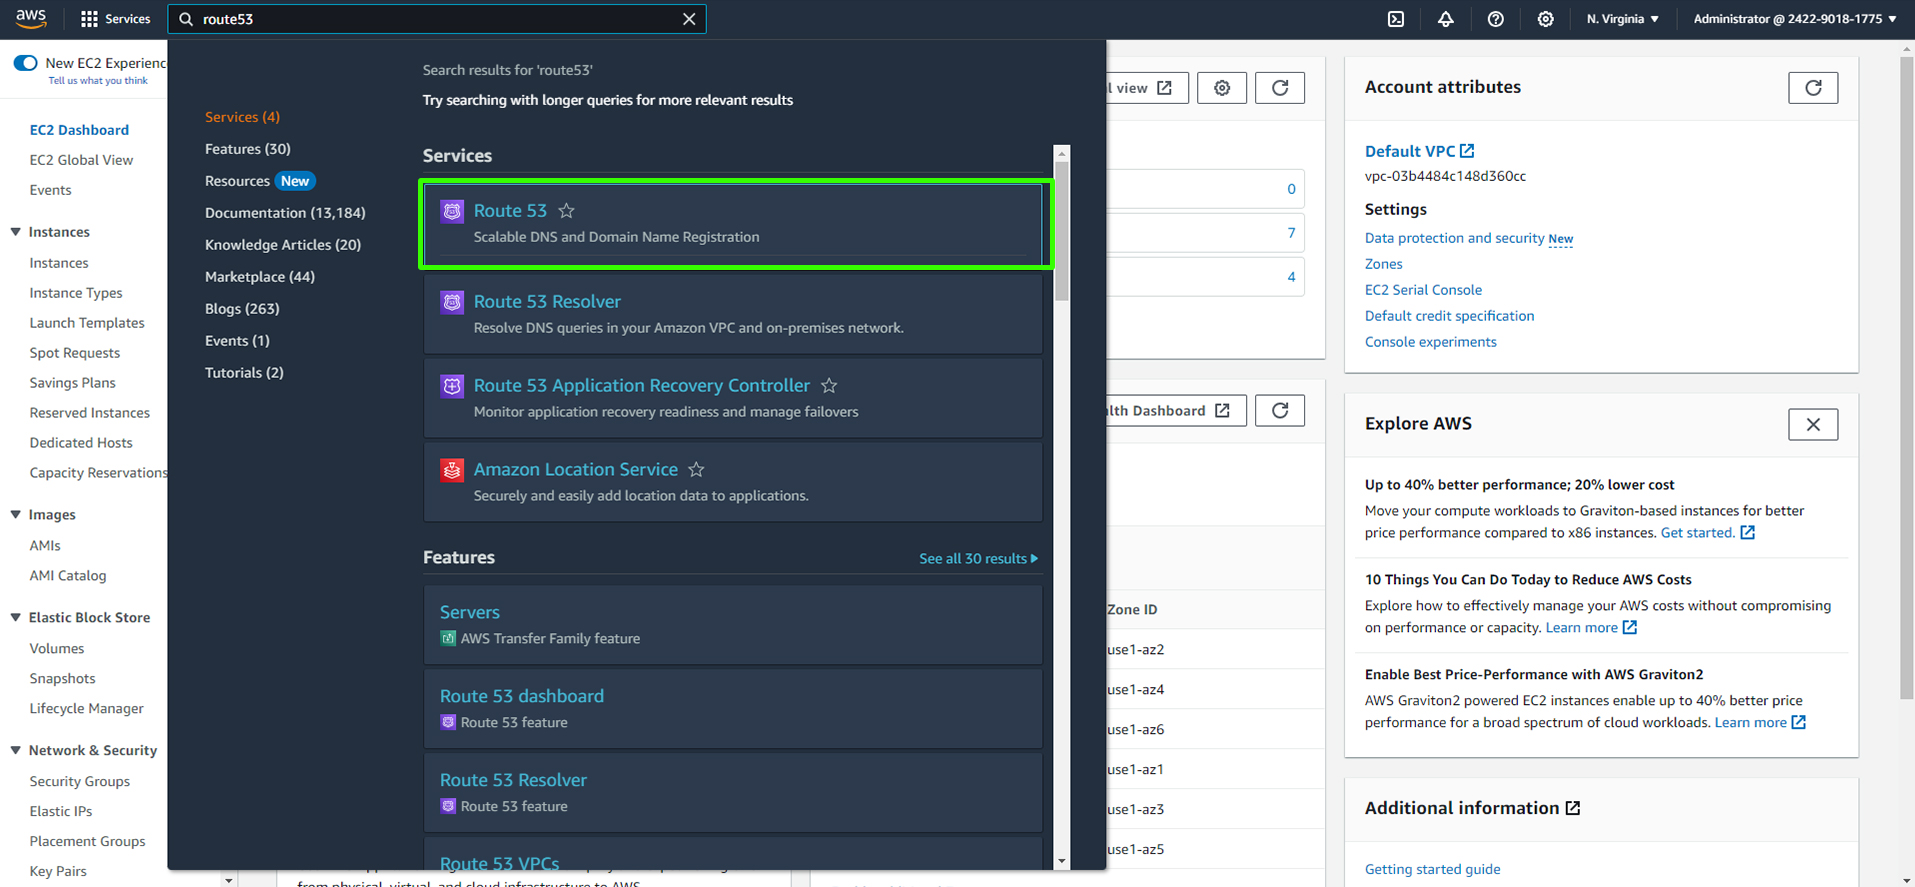Open Default credit specification setting

1449,316
